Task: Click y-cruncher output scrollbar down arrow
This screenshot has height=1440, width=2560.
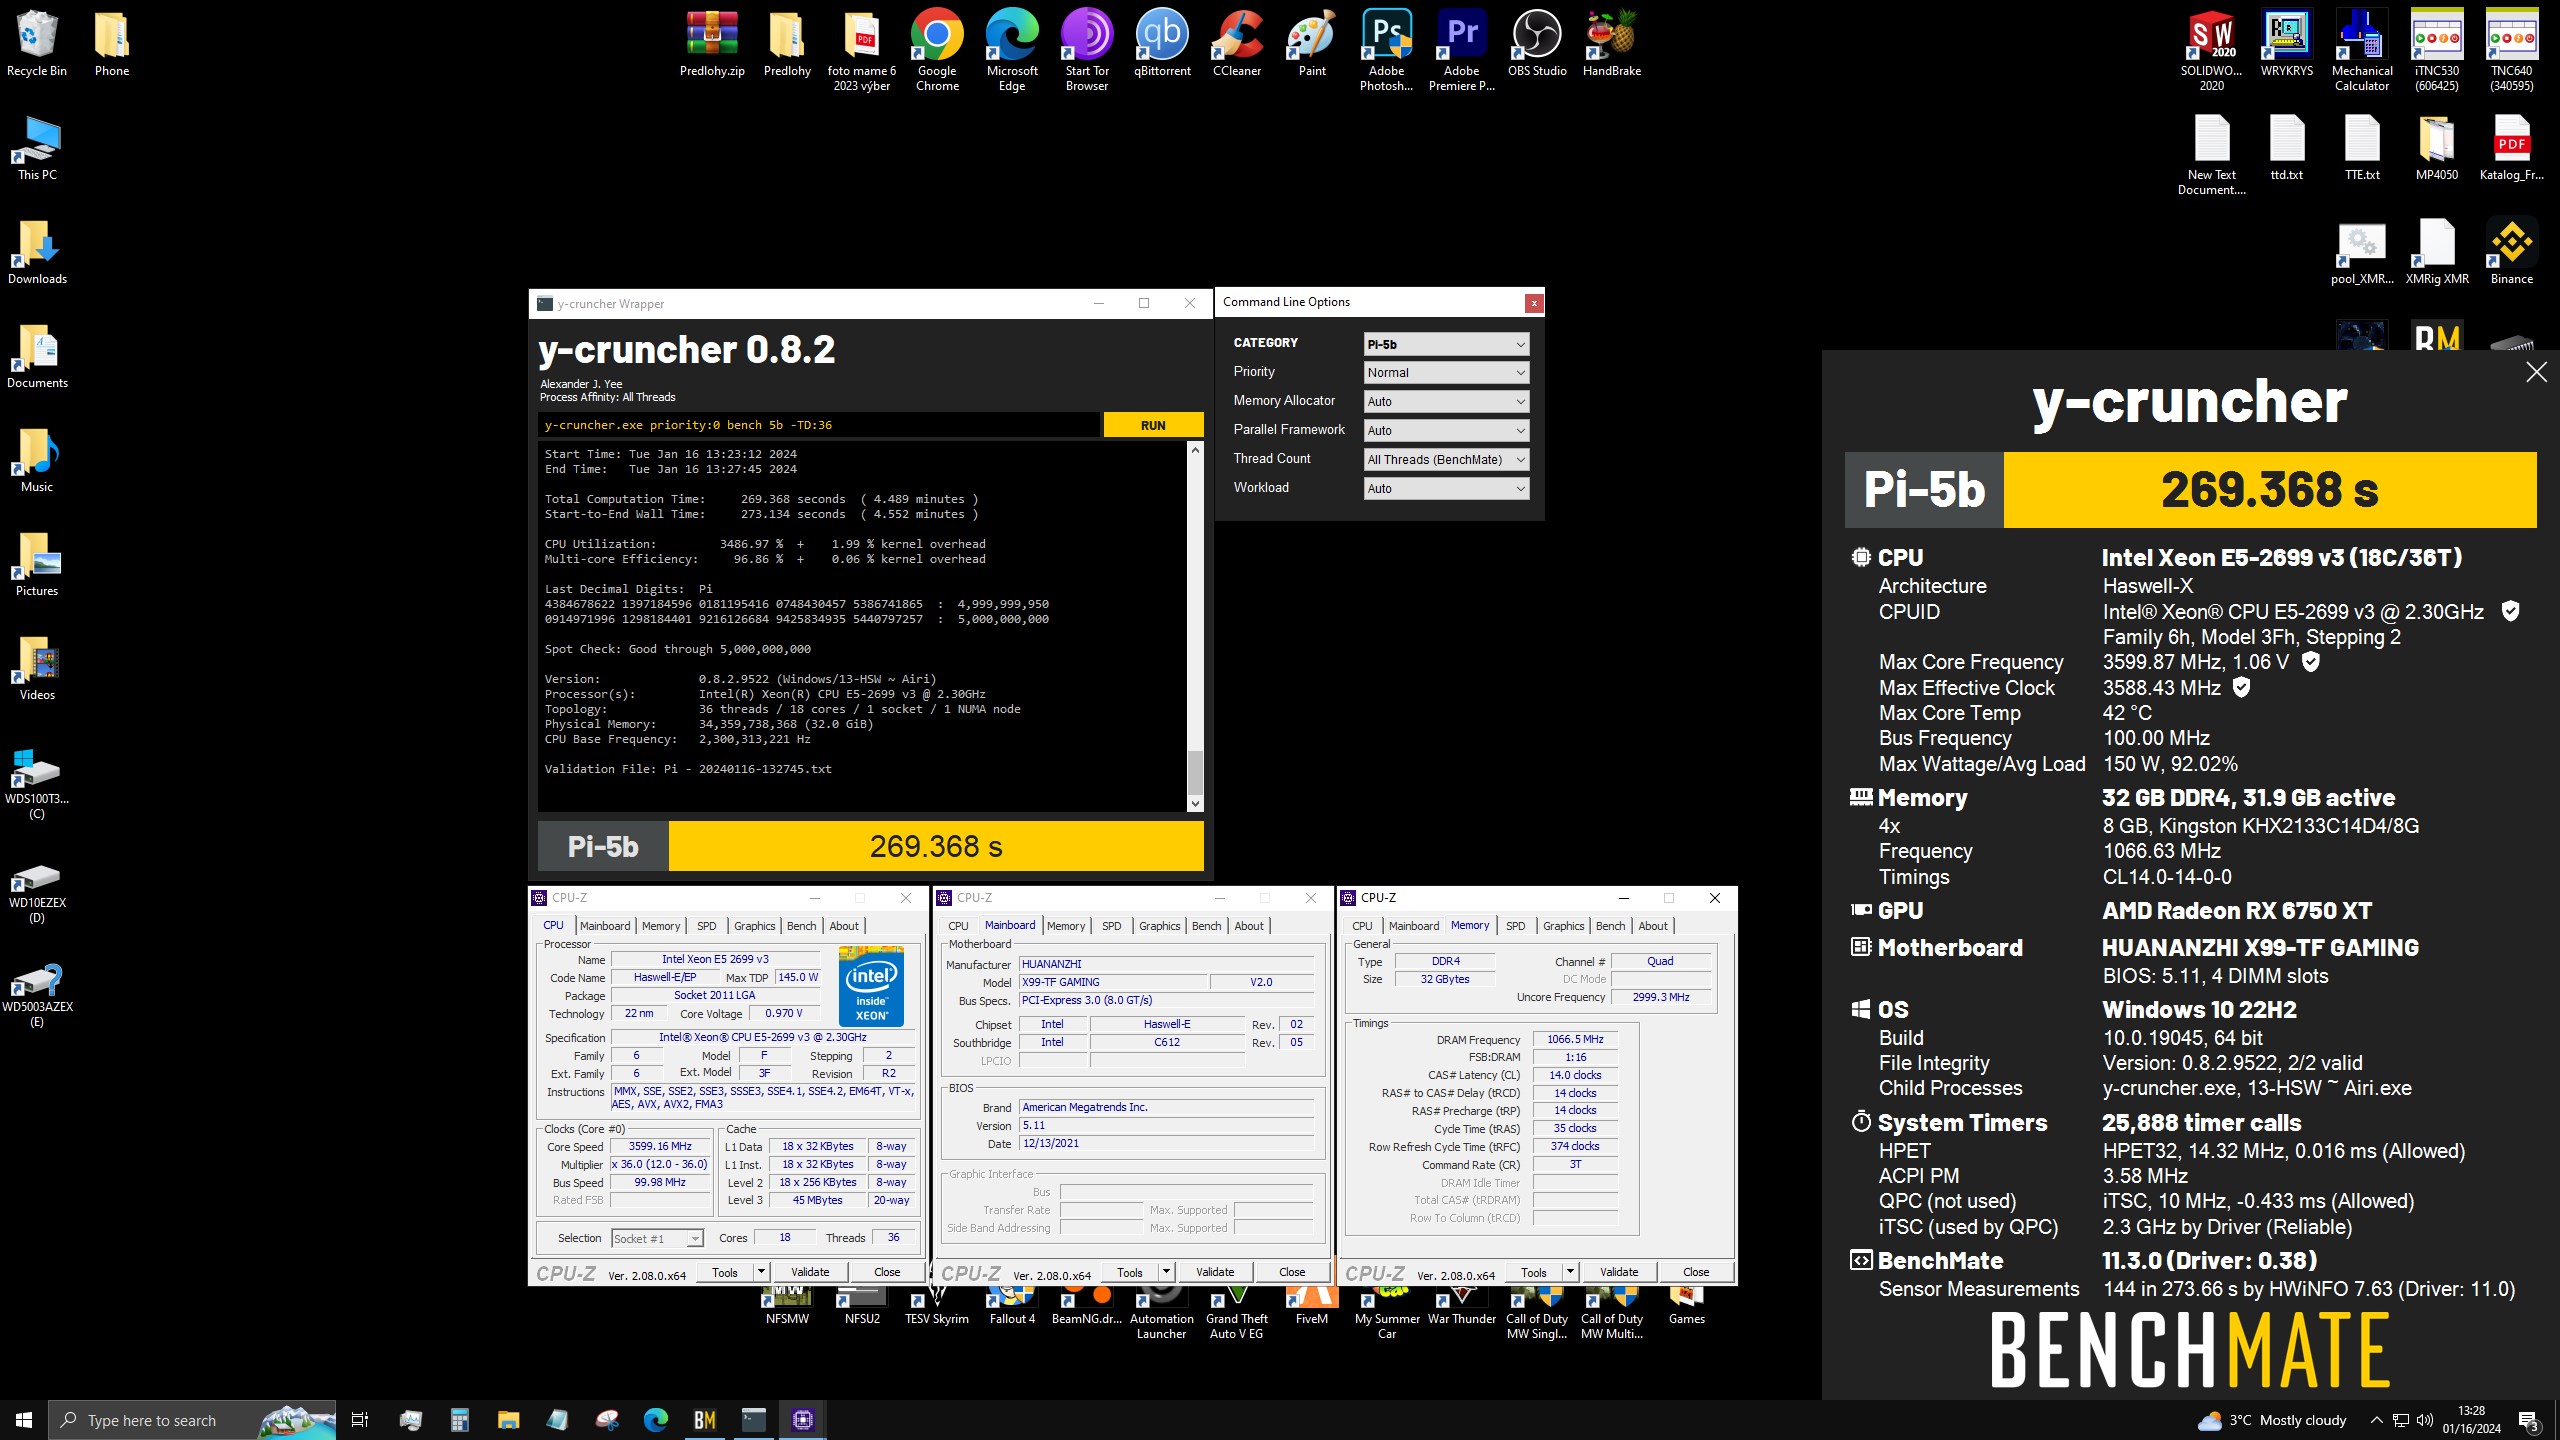Action: point(1195,804)
